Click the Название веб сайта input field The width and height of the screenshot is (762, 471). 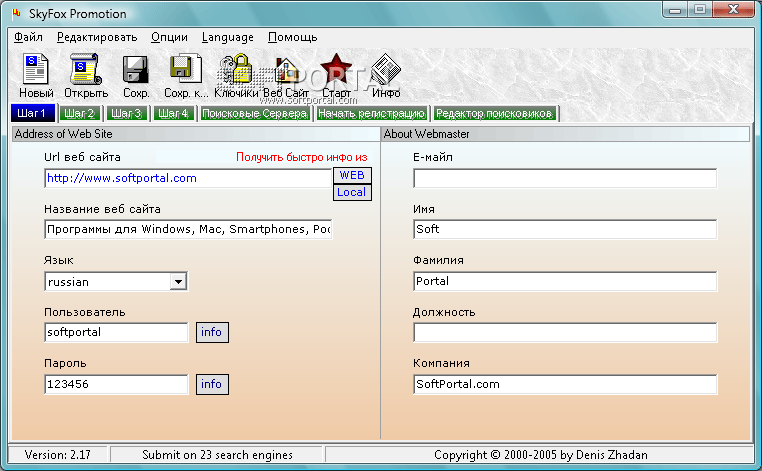[x=188, y=229]
